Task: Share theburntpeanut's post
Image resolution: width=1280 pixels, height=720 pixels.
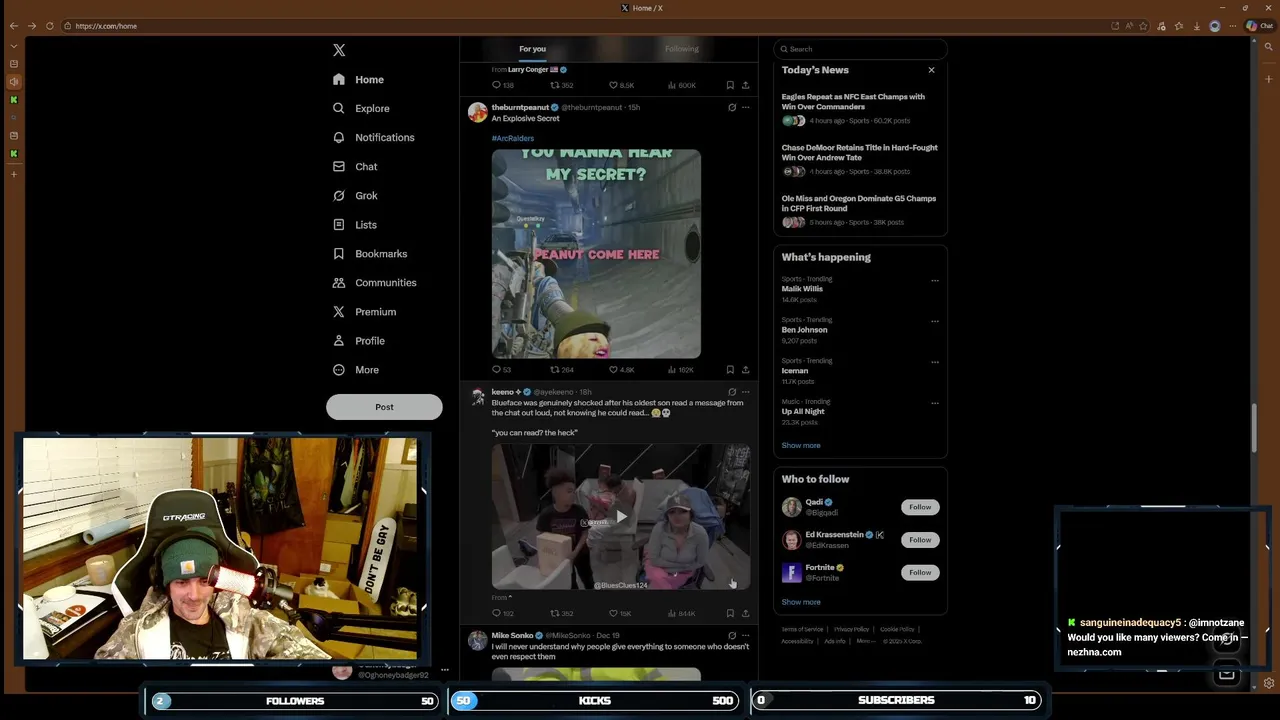Action: click(745, 370)
